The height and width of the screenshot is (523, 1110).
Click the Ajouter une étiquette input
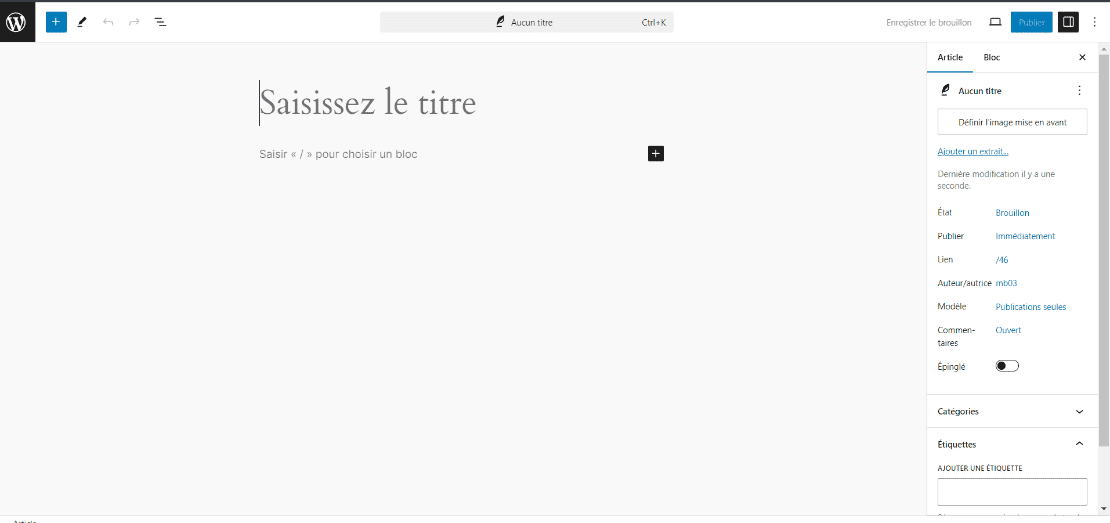click(x=1012, y=491)
